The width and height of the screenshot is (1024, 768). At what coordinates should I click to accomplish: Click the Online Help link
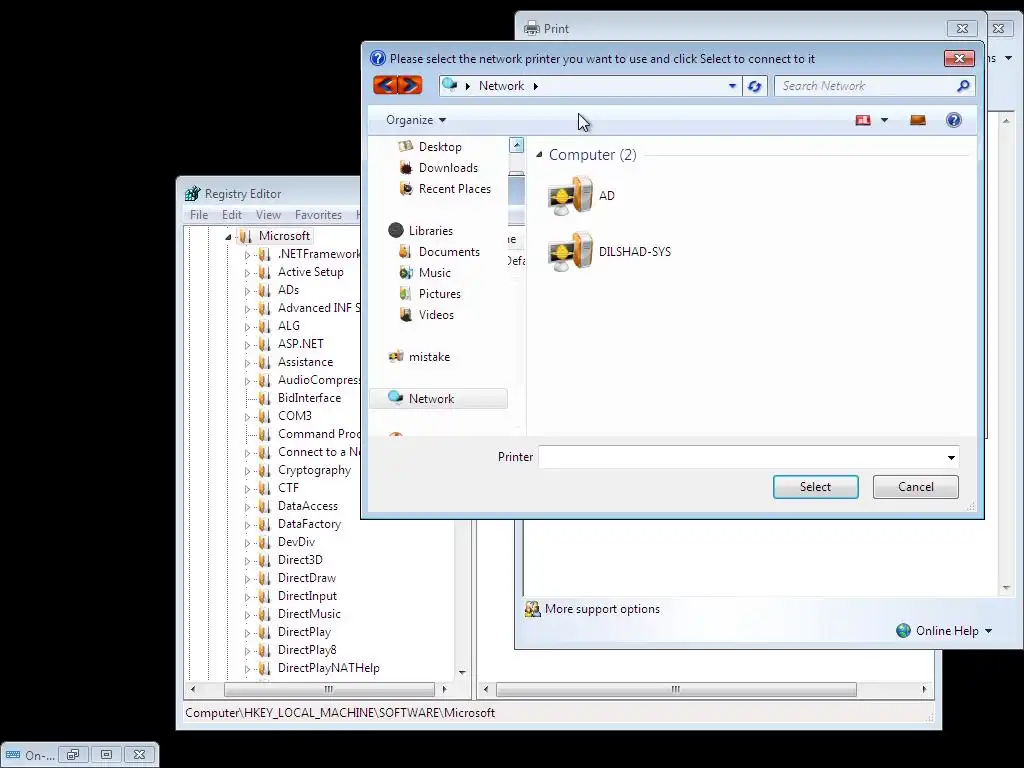point(947,631)
